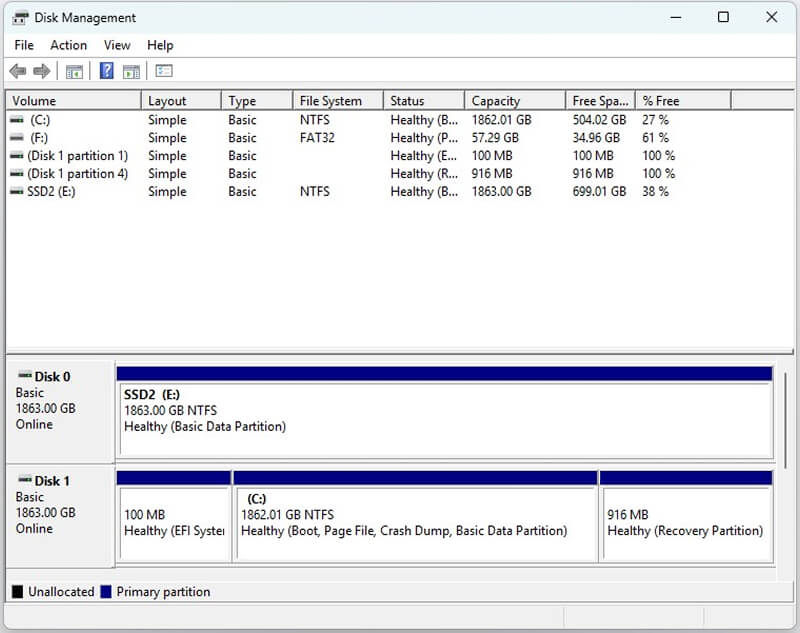Open the blue Help question mark icon

(107, 70)
